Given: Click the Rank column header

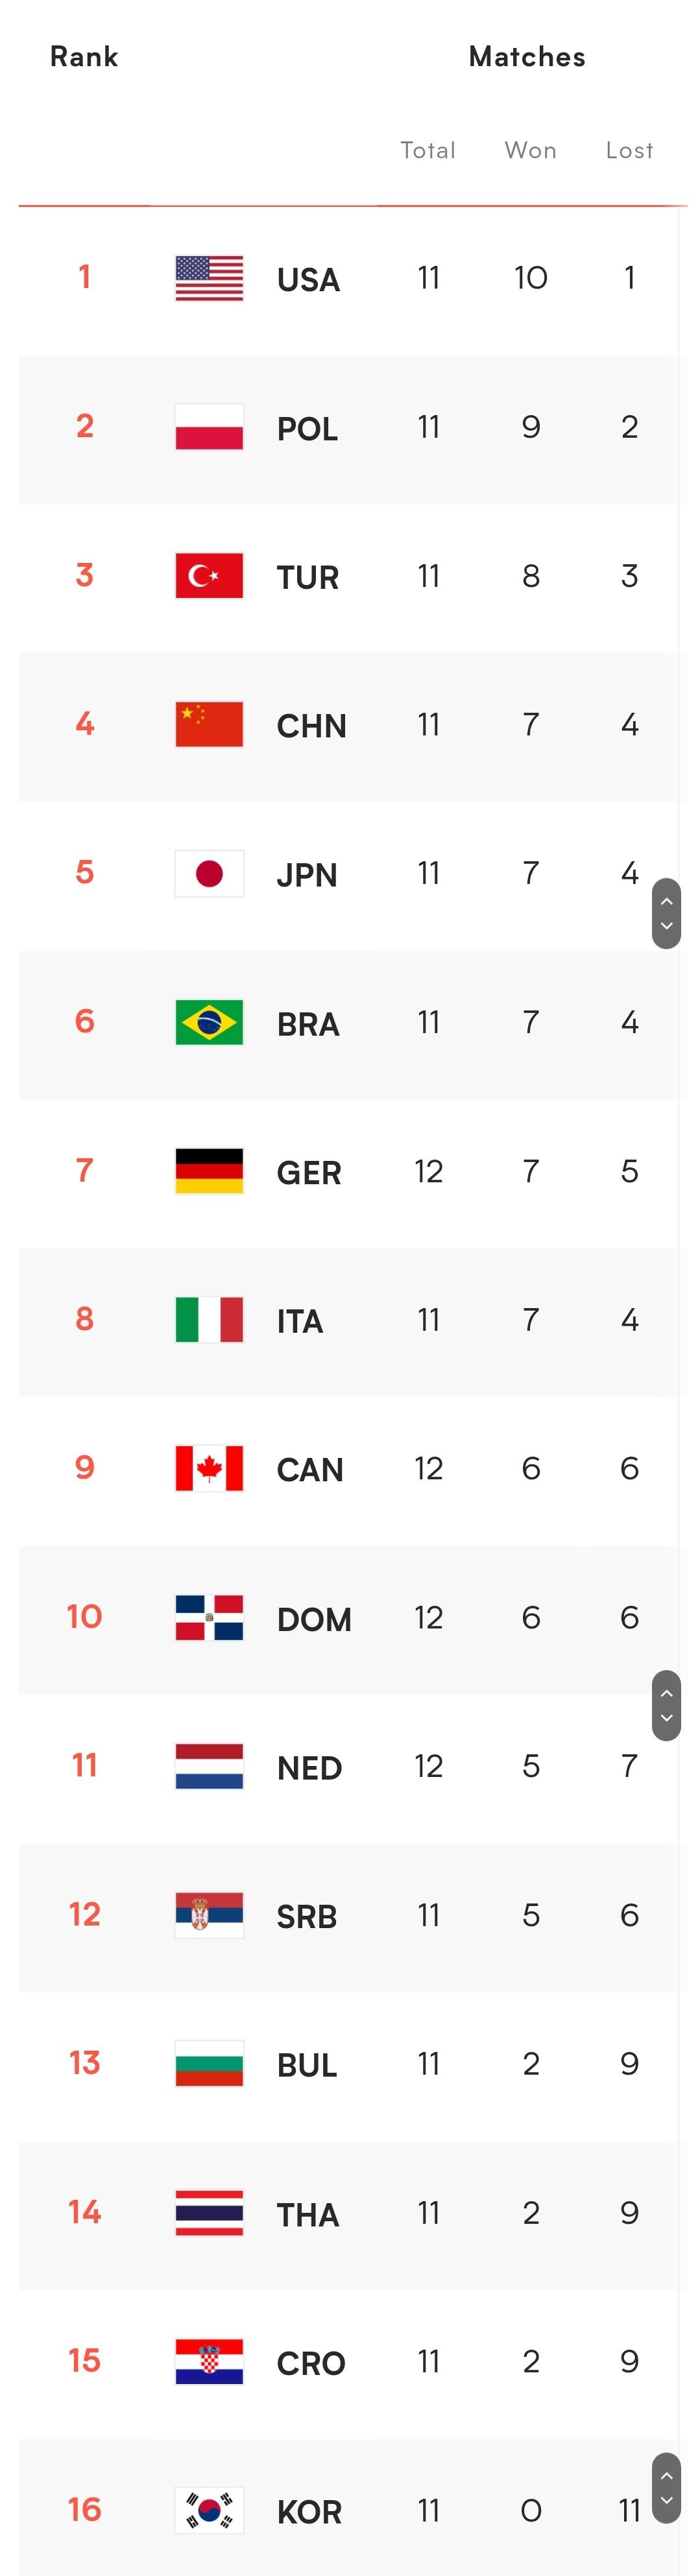Looking at the screenshot, I should click(84, 57).
